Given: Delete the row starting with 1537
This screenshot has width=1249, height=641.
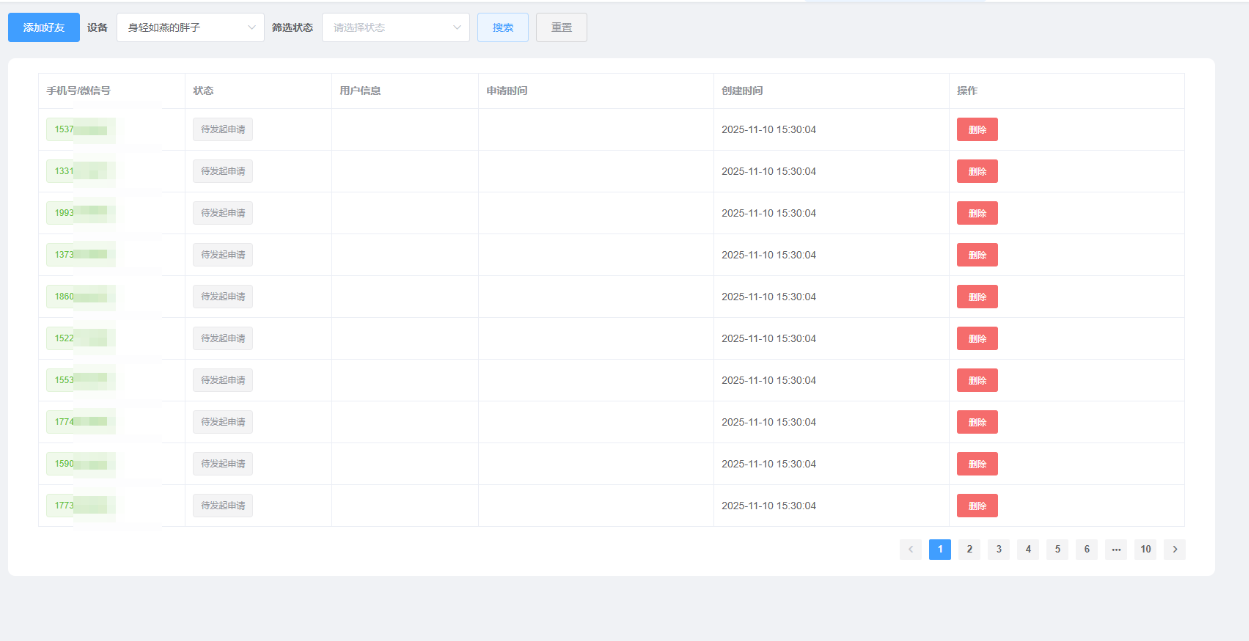Looking at the screenshot, I should point(977,130).
